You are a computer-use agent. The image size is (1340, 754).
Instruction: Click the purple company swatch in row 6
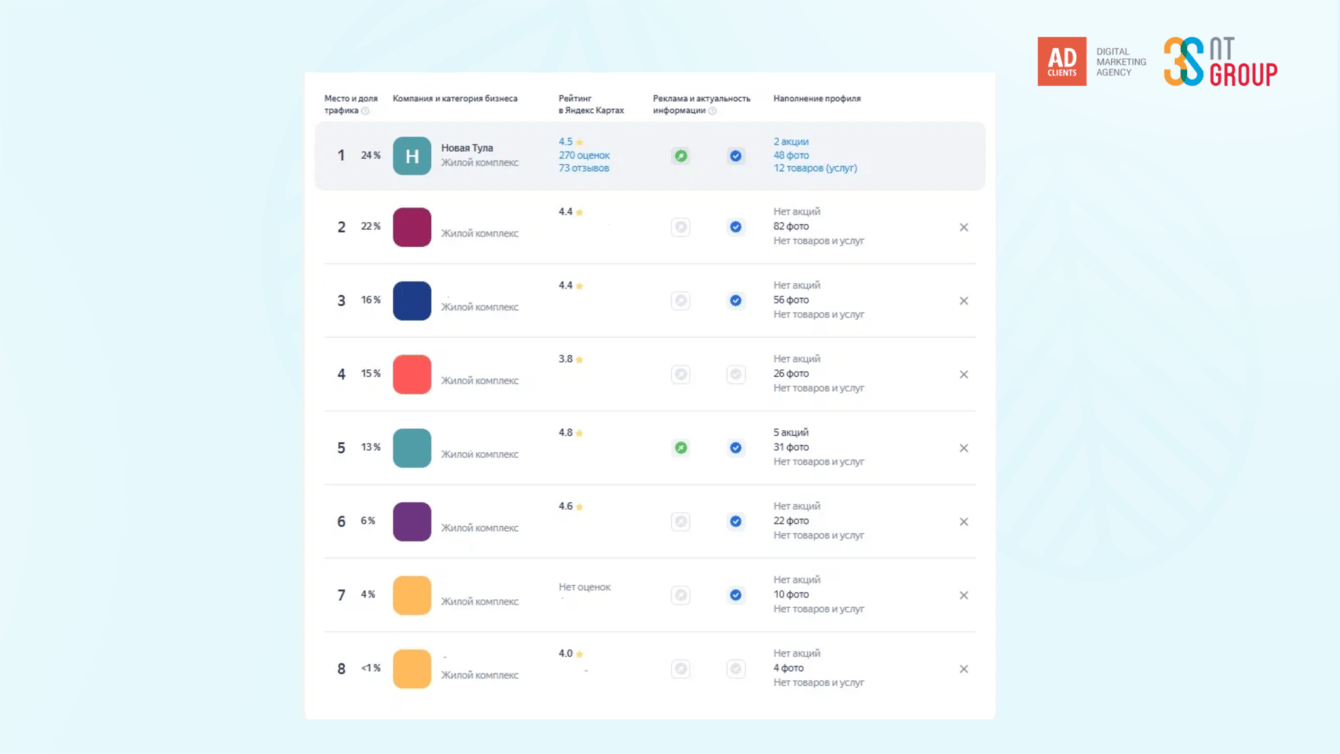click(412, 522)
